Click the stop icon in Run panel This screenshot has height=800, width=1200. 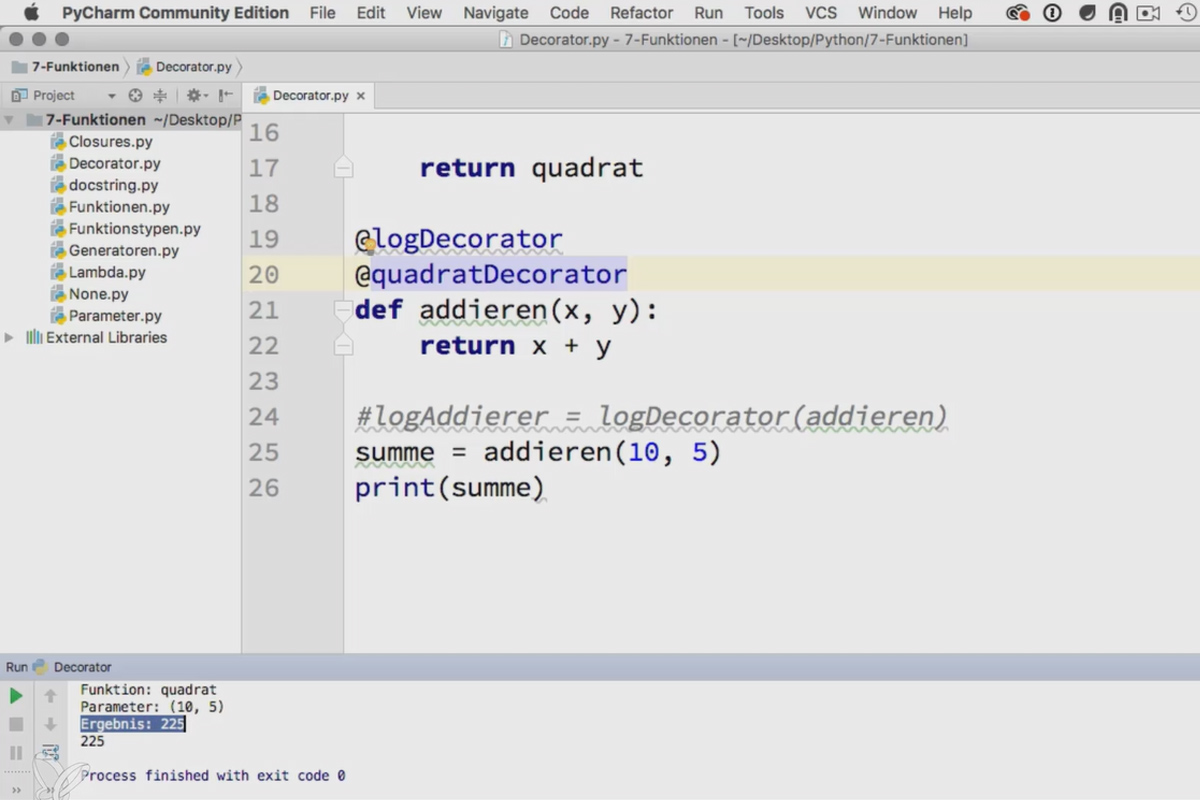click(x=16, y=724)
